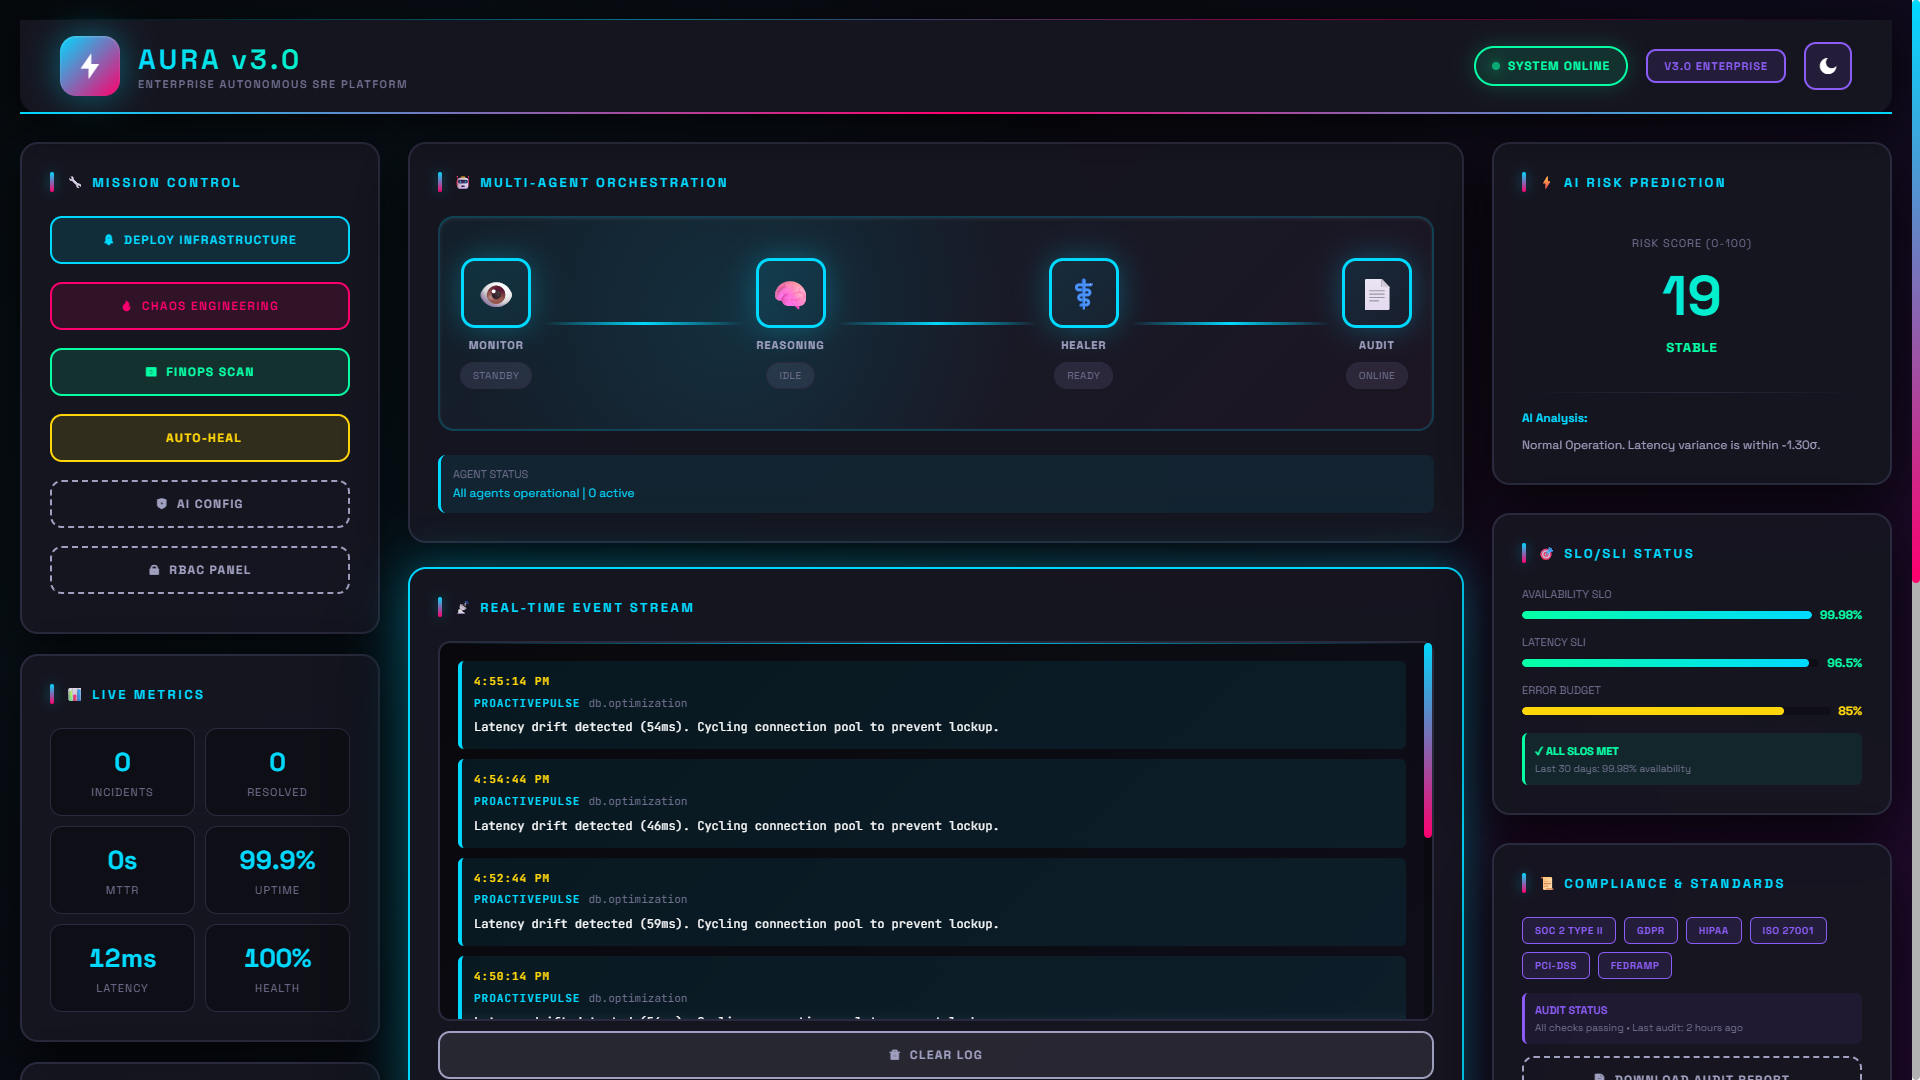The image size is (1920, 1080).
Task: Click the AURA lightning bolt logo
Action: pos(90,66)
